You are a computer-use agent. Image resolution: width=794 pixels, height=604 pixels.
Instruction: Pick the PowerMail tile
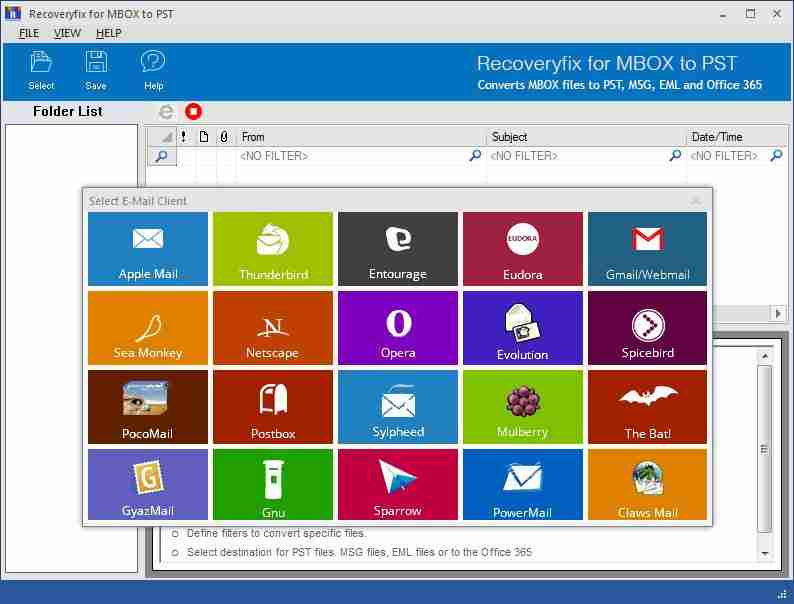point(523,485)
